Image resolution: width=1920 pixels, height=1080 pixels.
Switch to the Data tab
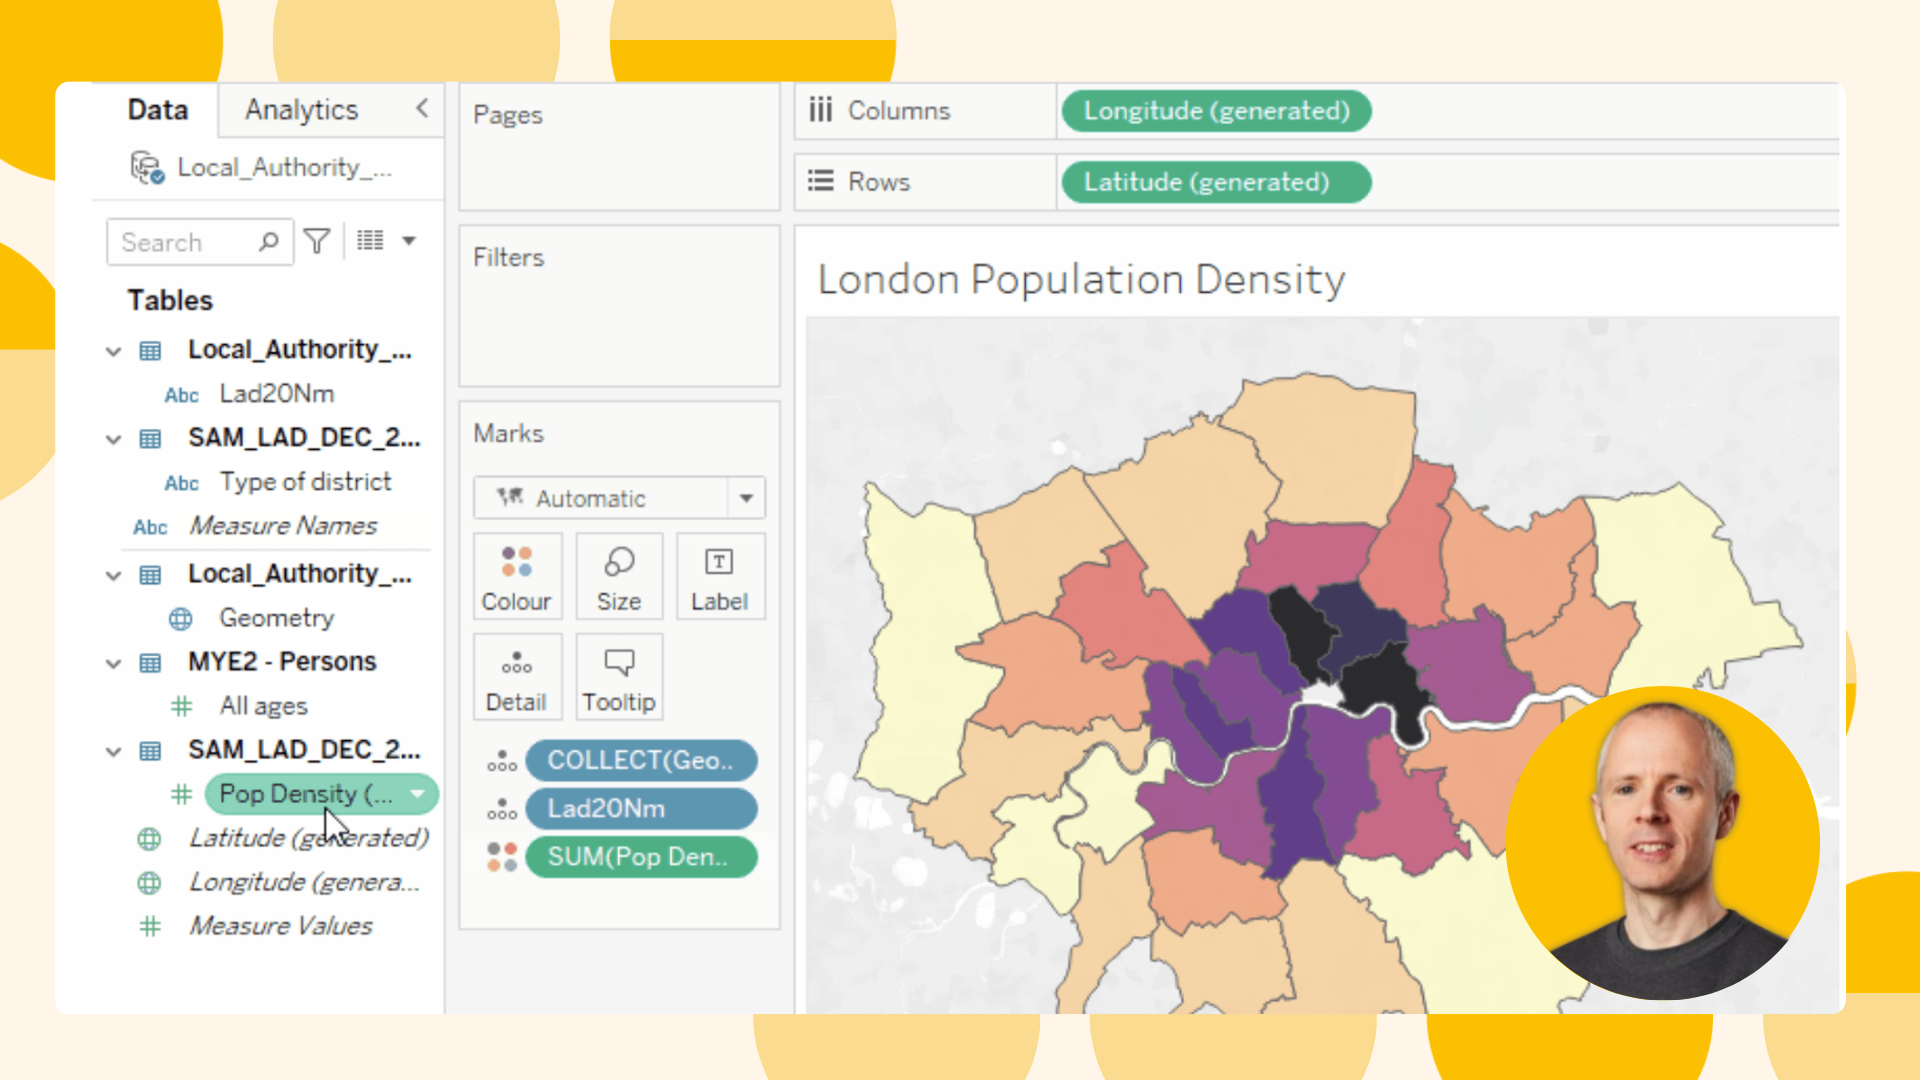click(x=157, y=109)
